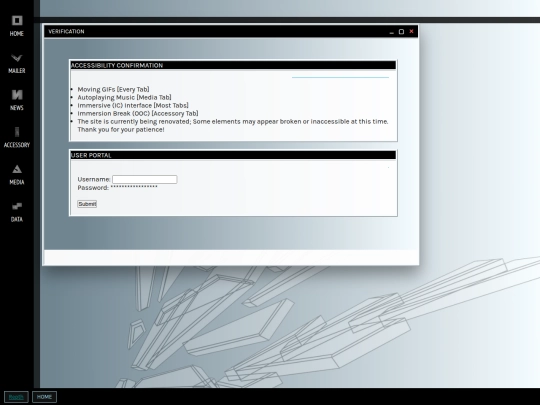The image size is (540, 405).
Task: Close the VERIFICATION window
Action: coord(411,31)
